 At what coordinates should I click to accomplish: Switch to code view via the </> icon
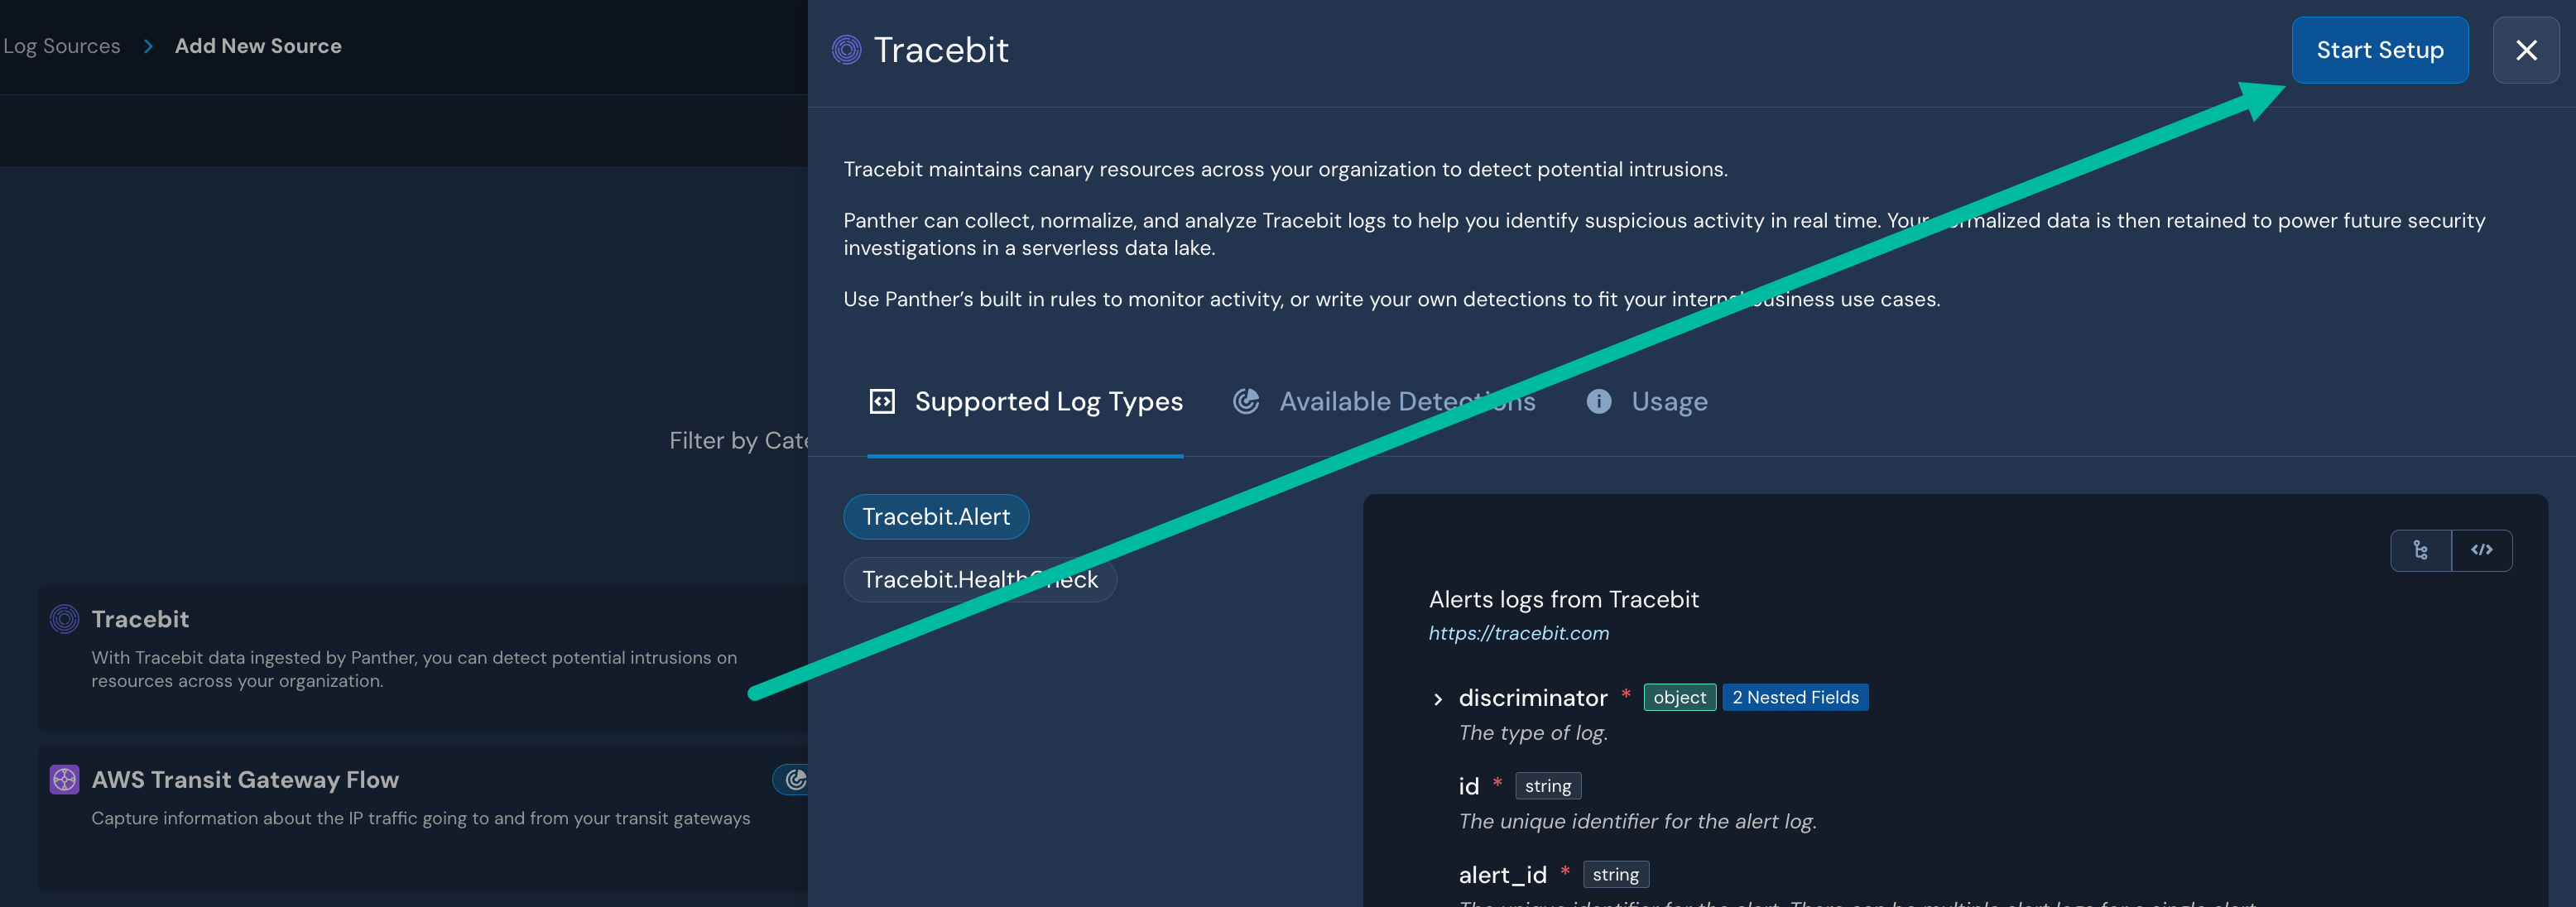[2482, 549]
